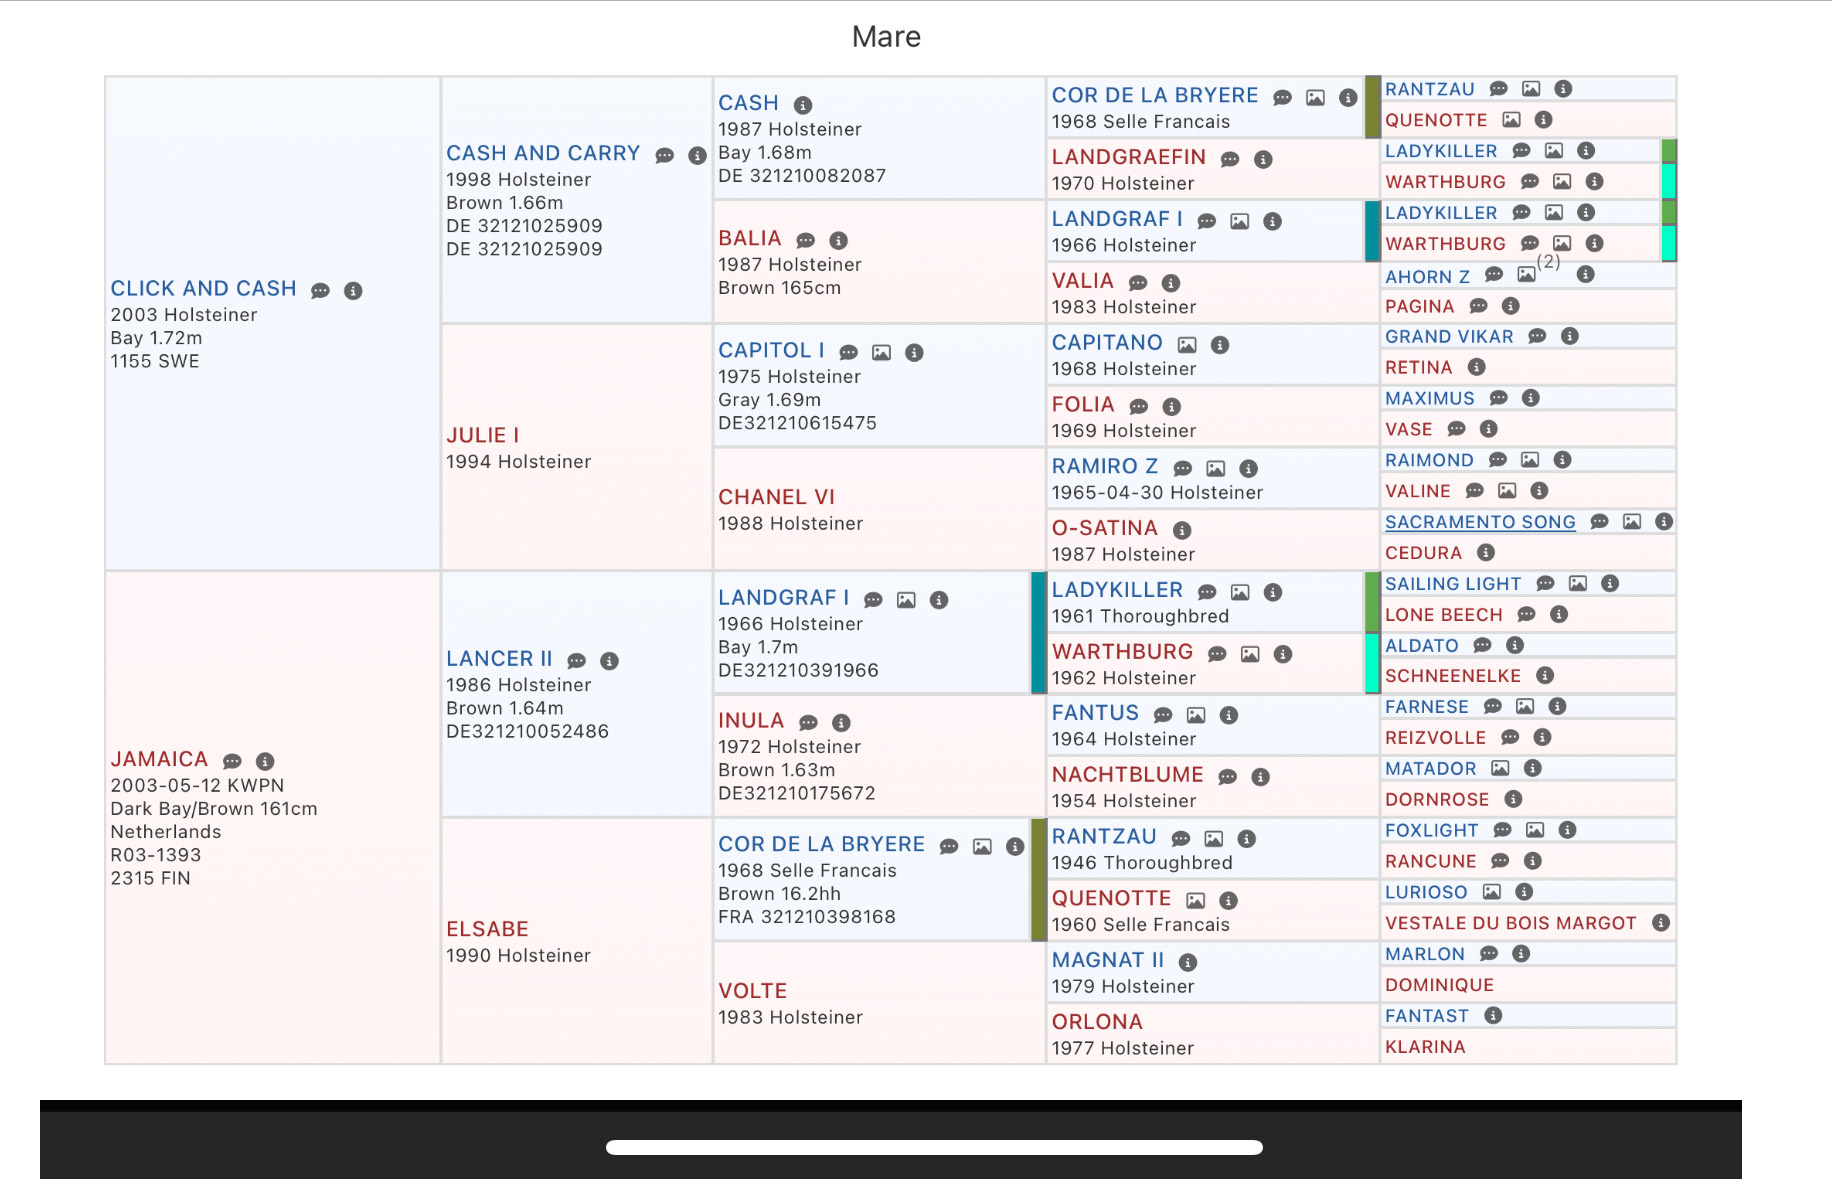Click info icon beside MAGNAT II
1832x1179 pixels.
click(1188, 962)
